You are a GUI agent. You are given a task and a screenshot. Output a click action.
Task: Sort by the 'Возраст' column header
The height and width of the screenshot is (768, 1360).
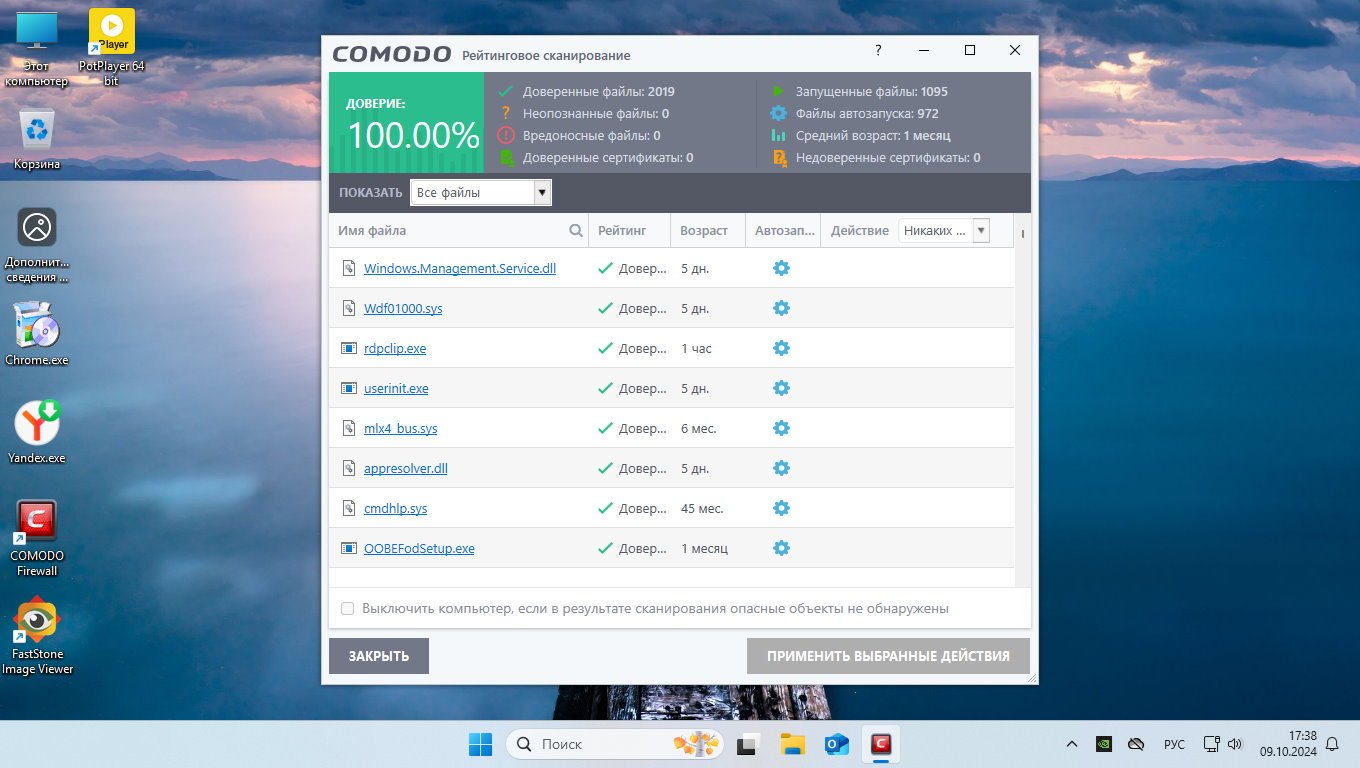(704, 231)
